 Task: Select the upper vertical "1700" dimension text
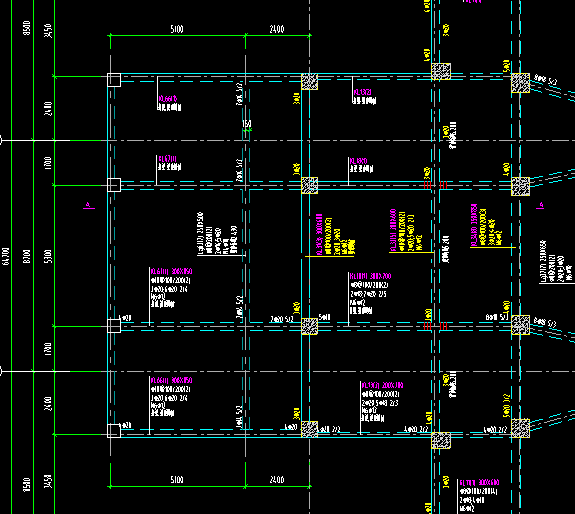[48, 163]
